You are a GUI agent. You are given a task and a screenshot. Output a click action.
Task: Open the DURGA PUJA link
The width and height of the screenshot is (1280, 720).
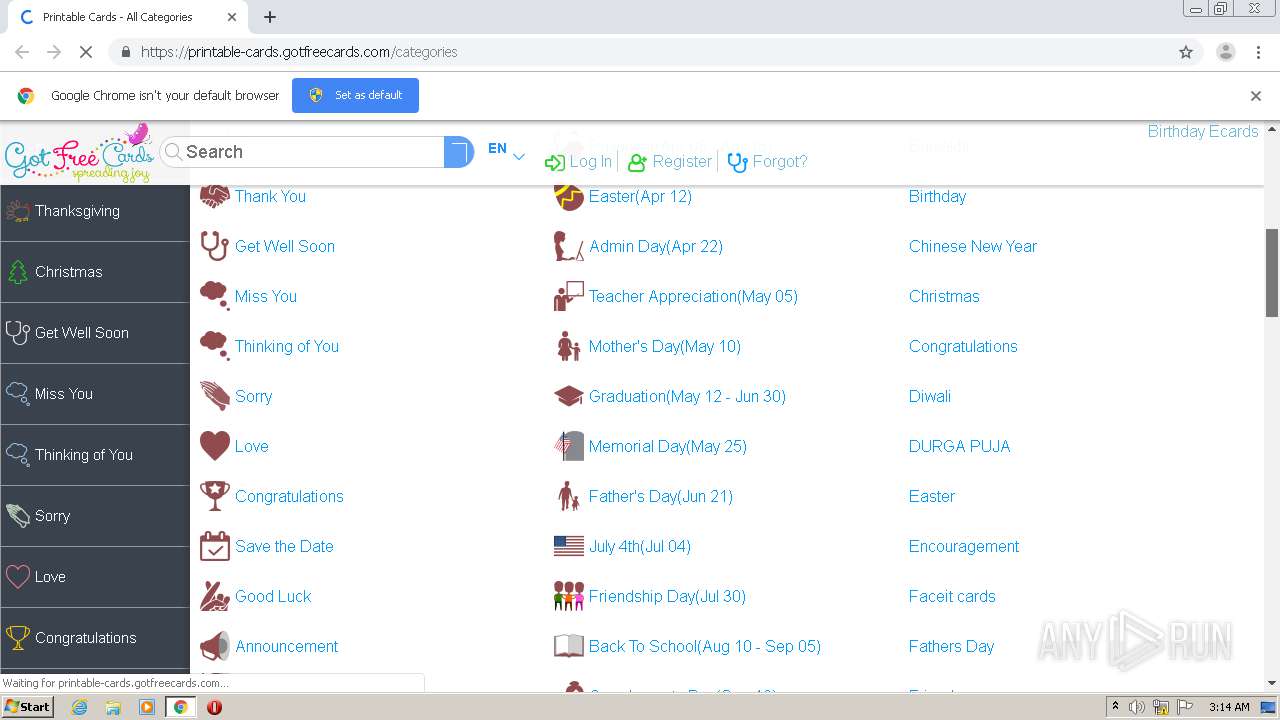(x=960, y=446)
